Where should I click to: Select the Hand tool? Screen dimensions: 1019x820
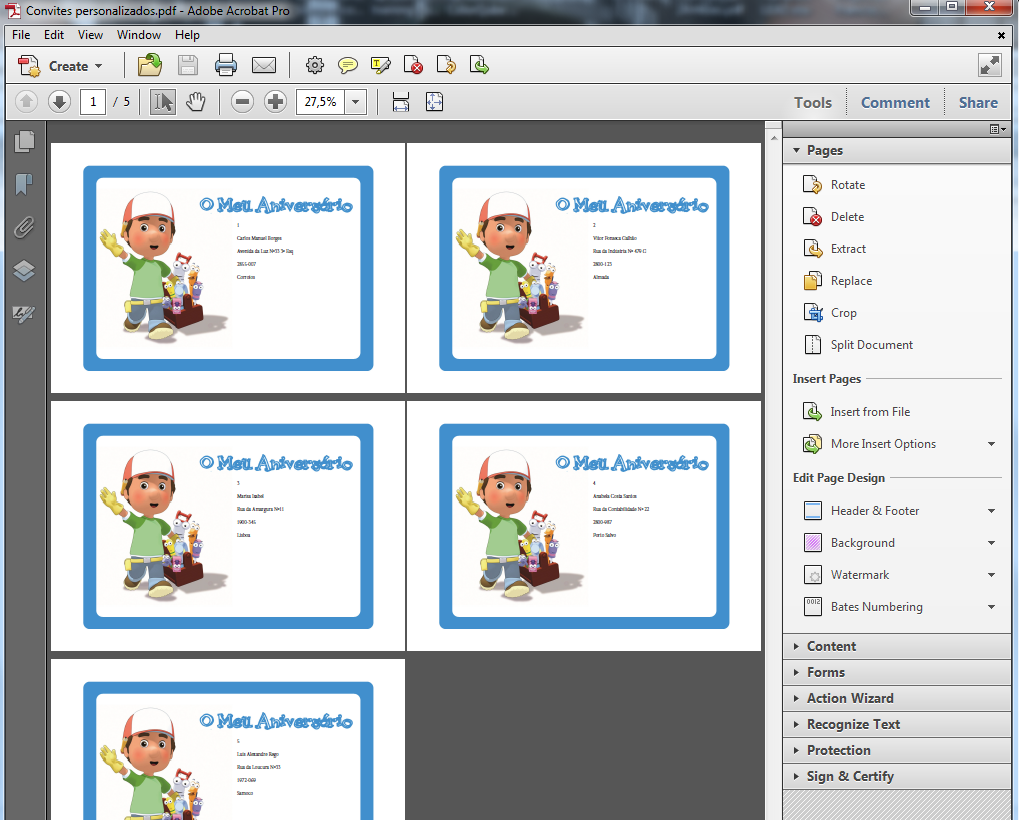(x=196, y=101)
